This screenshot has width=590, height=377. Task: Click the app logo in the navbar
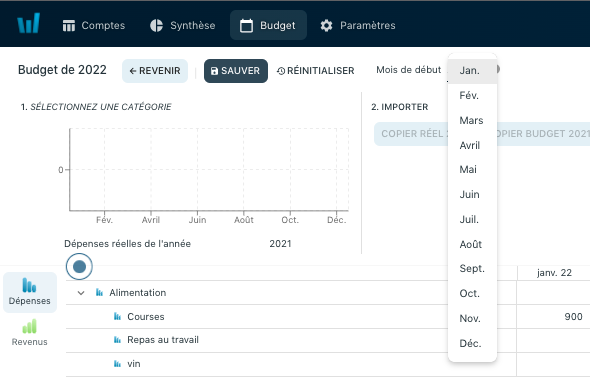pyautogui.click(x=29, y=23)
